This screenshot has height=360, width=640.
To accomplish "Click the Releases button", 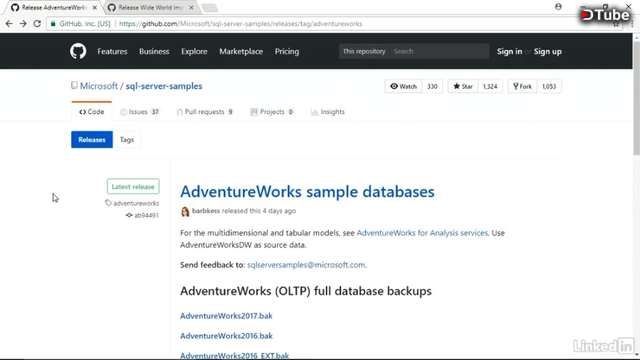I will coord(92,140).
